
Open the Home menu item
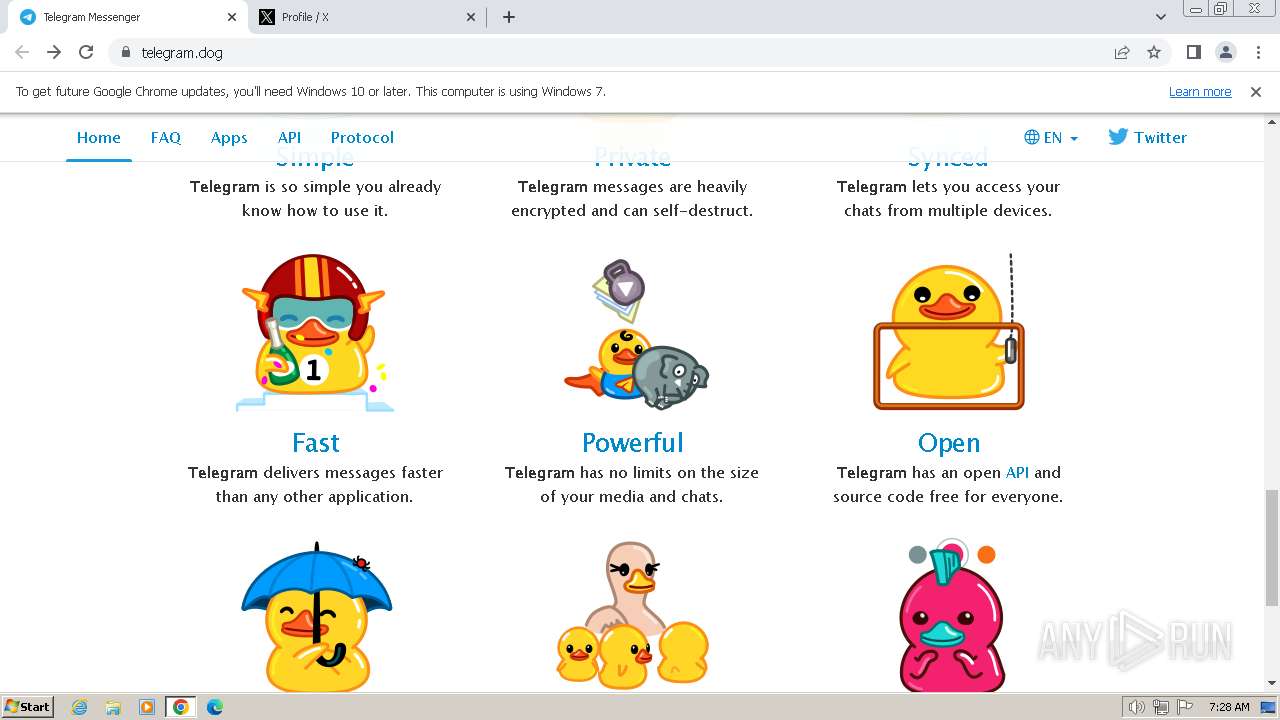tap(99, 138)
